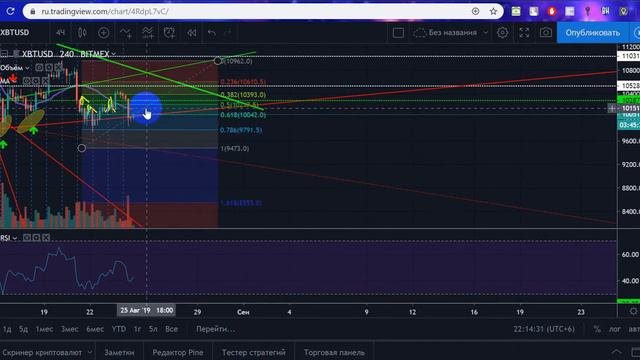
Task: Open the key-shaped password extension
Action: [587, 11]
